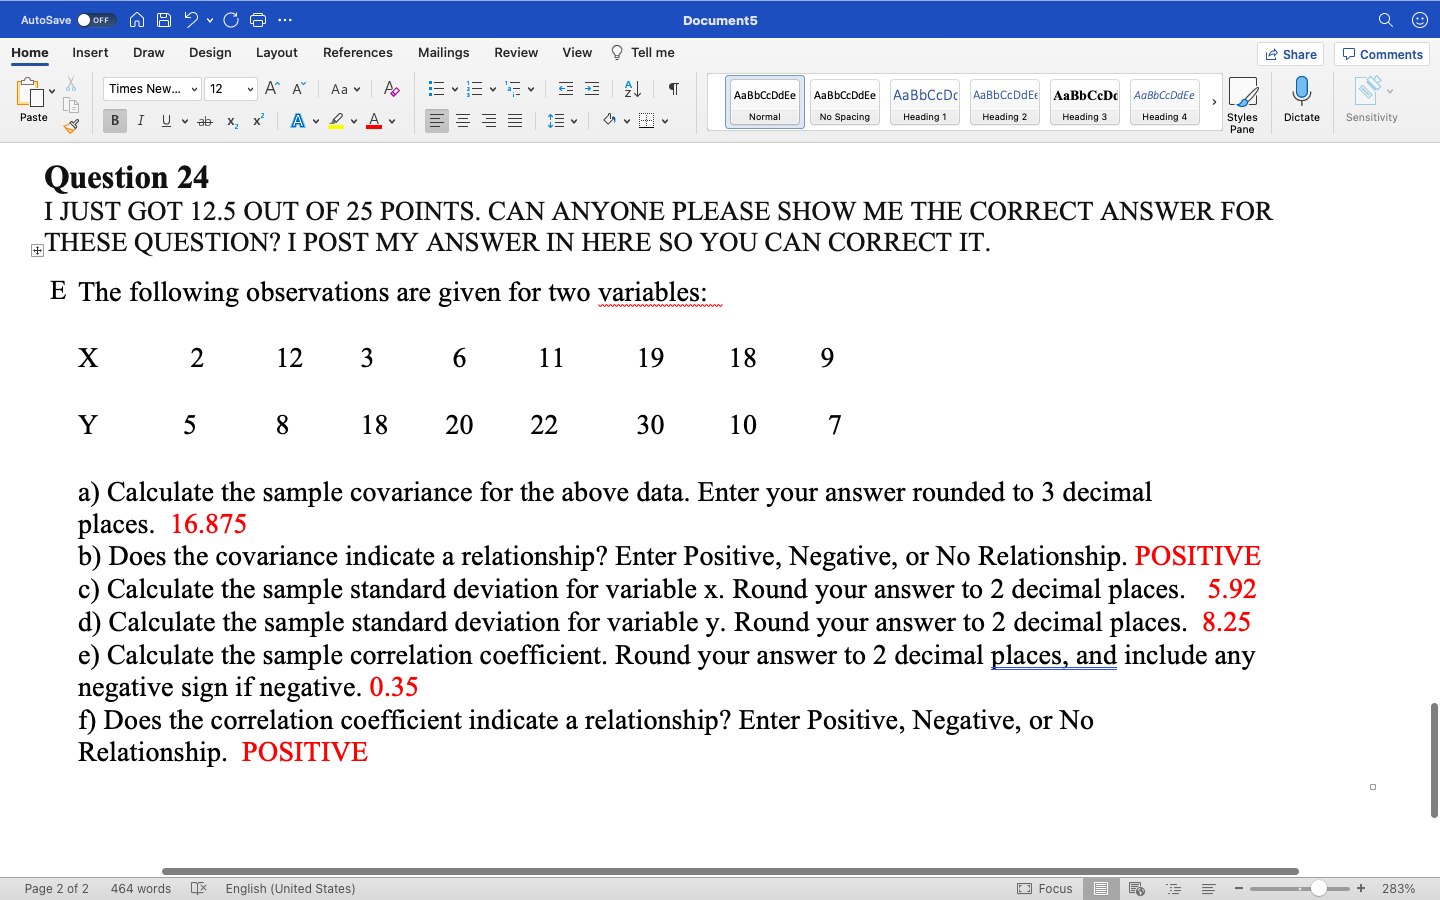Open the Insert tab
Screen dimensions: 1440x900
coord(90,52)
